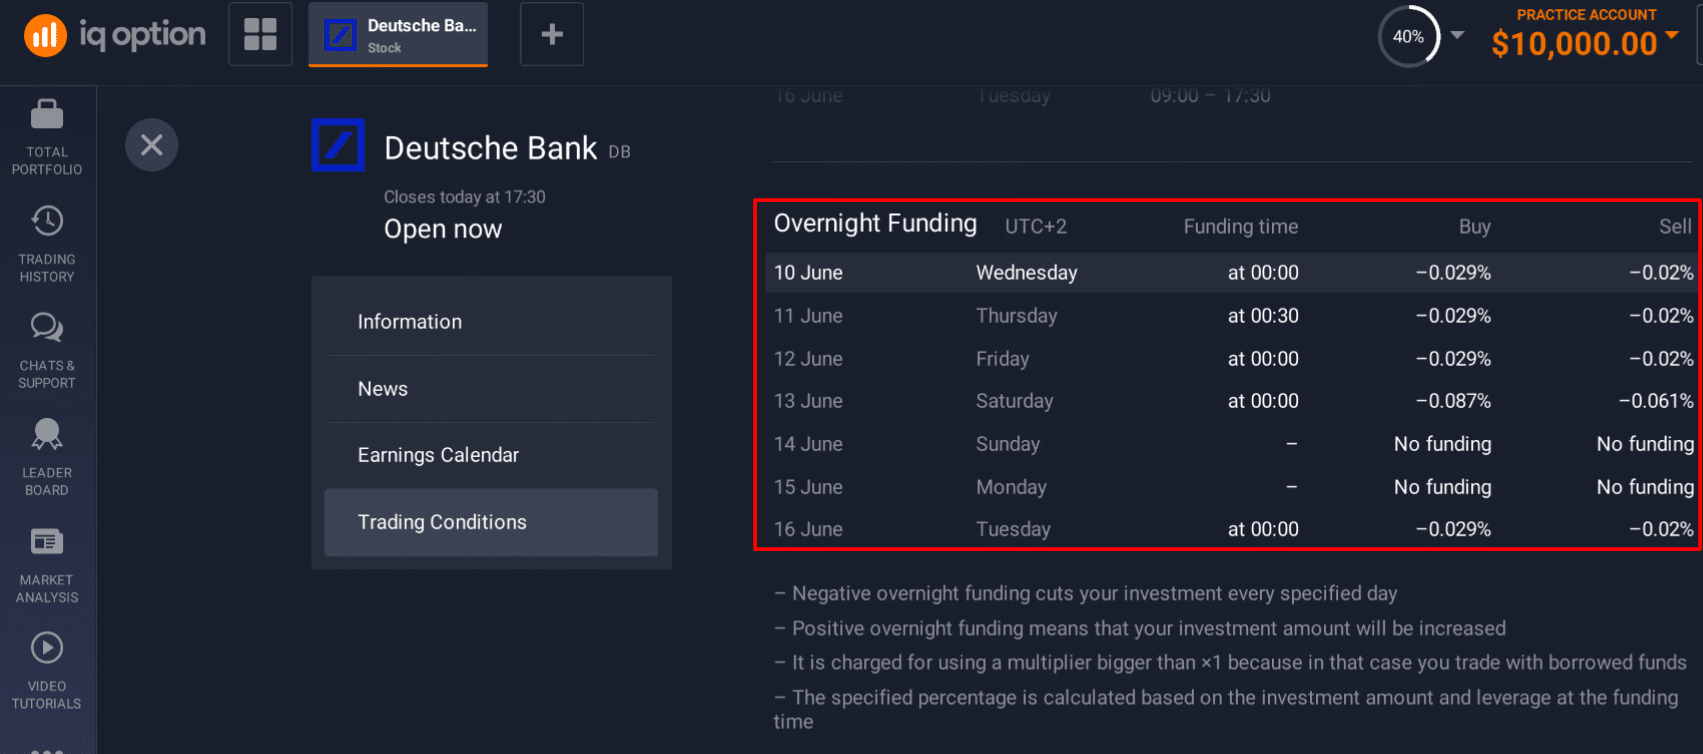Close the Deutsche Bank info panel

coord(151,144)
